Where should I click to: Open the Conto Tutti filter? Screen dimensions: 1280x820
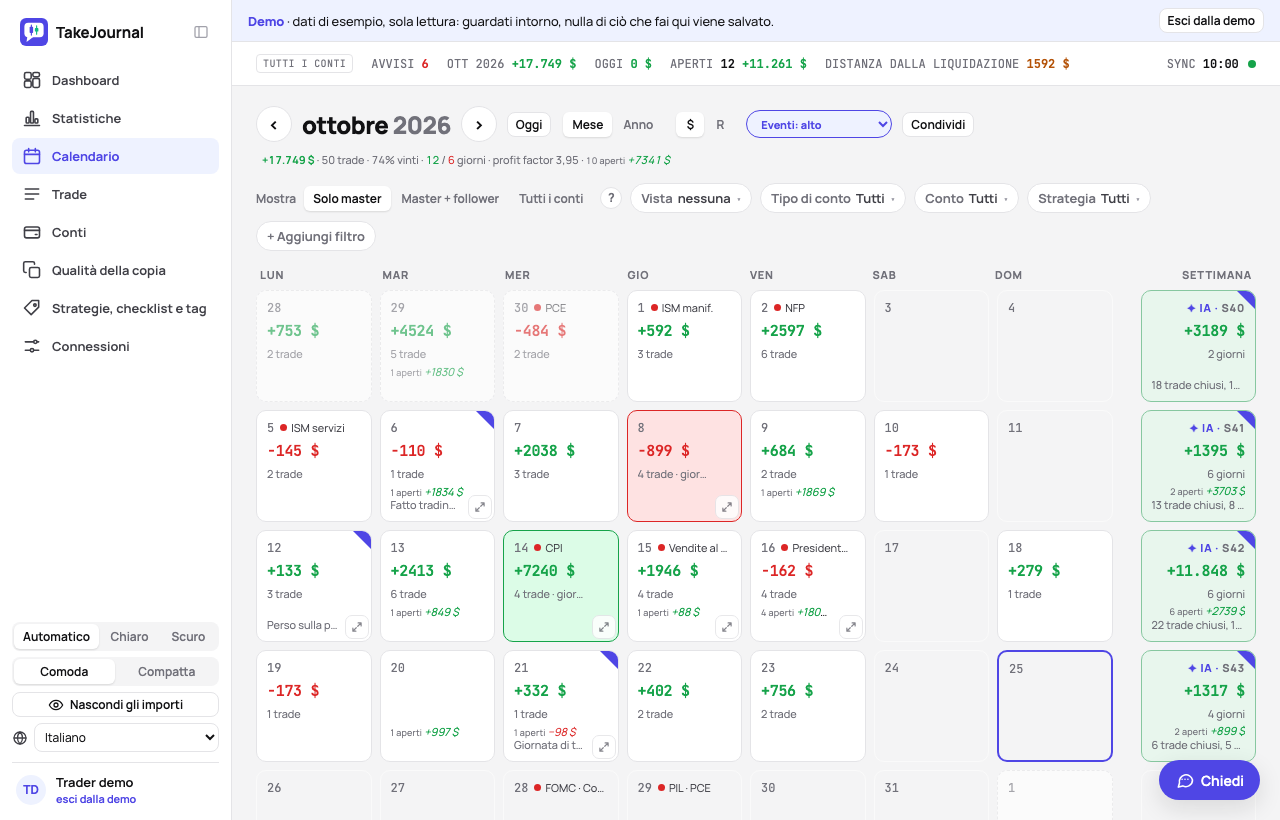(966, 198)
